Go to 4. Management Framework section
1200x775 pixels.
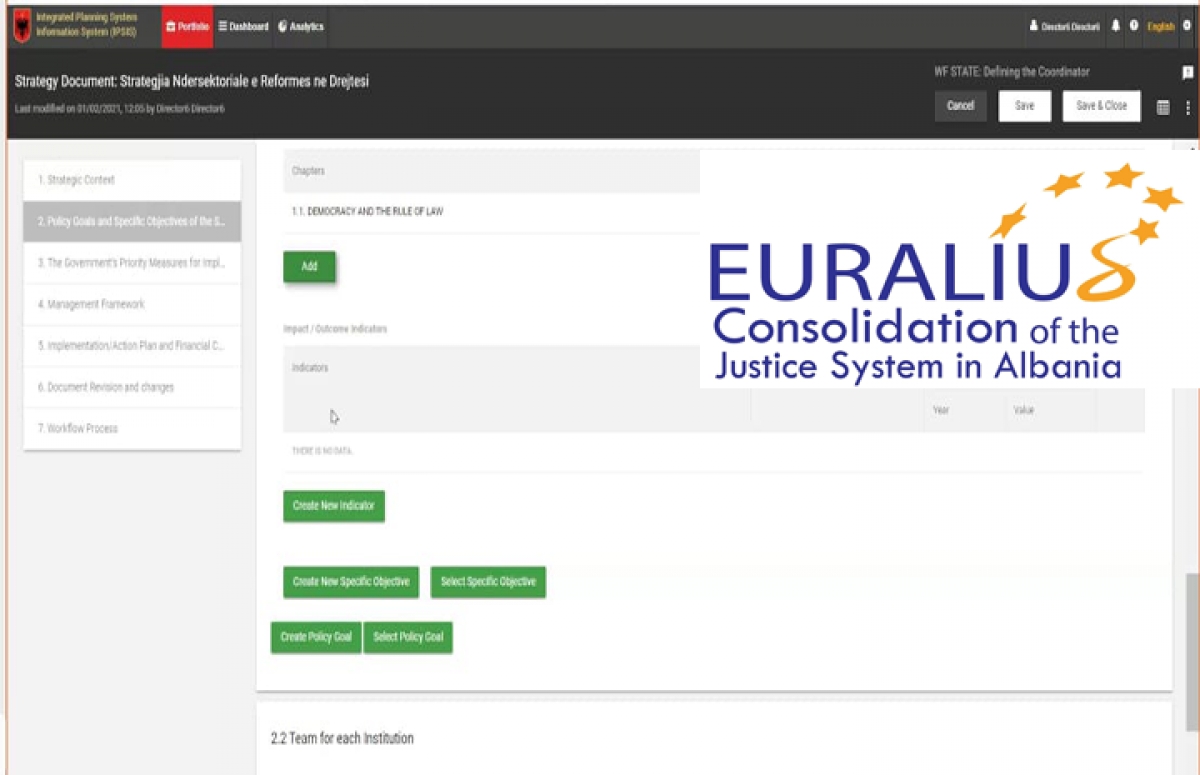(x=132, y=304)
